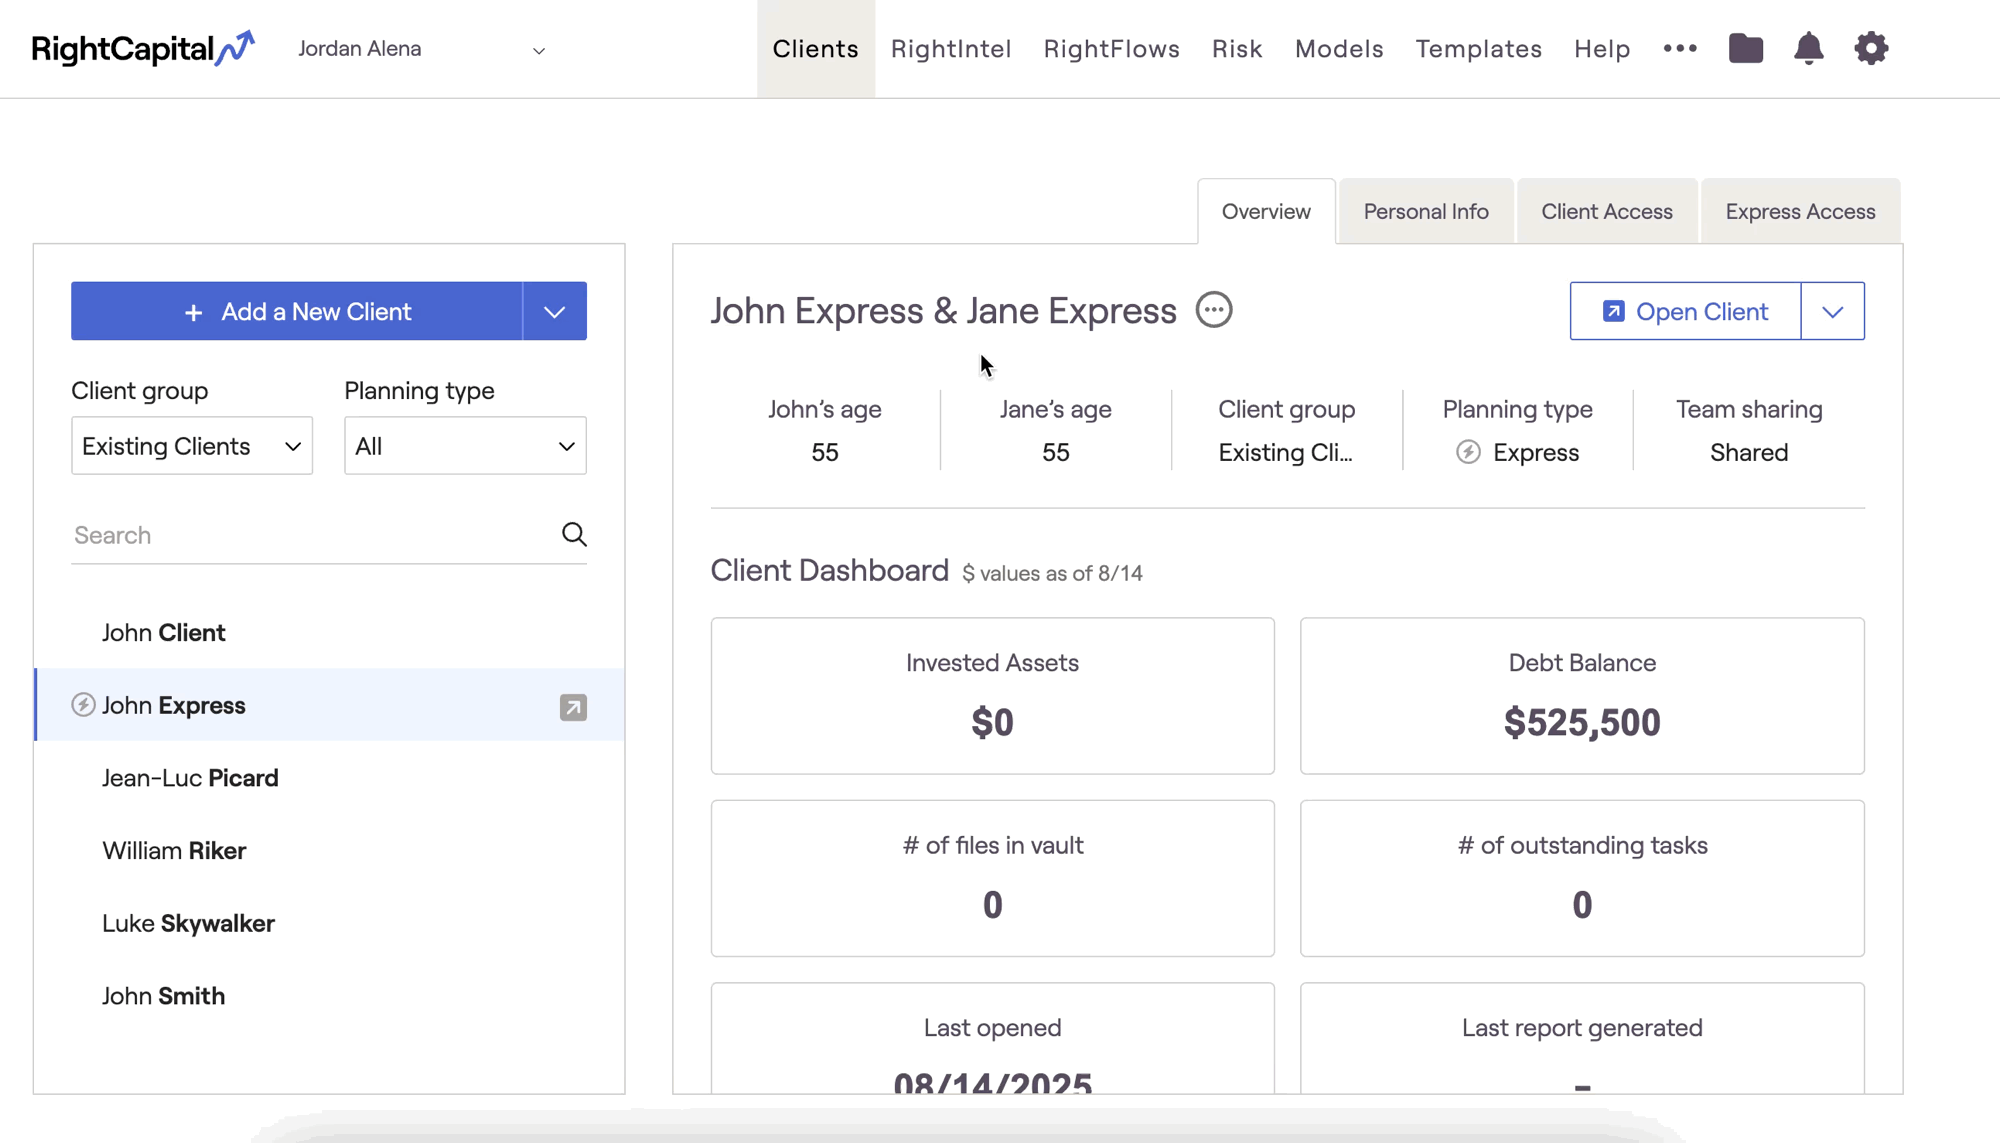This screenshot has width=2000, height=1143.
Task: Select John Client in the list
Action: click(x=330, y=633)
